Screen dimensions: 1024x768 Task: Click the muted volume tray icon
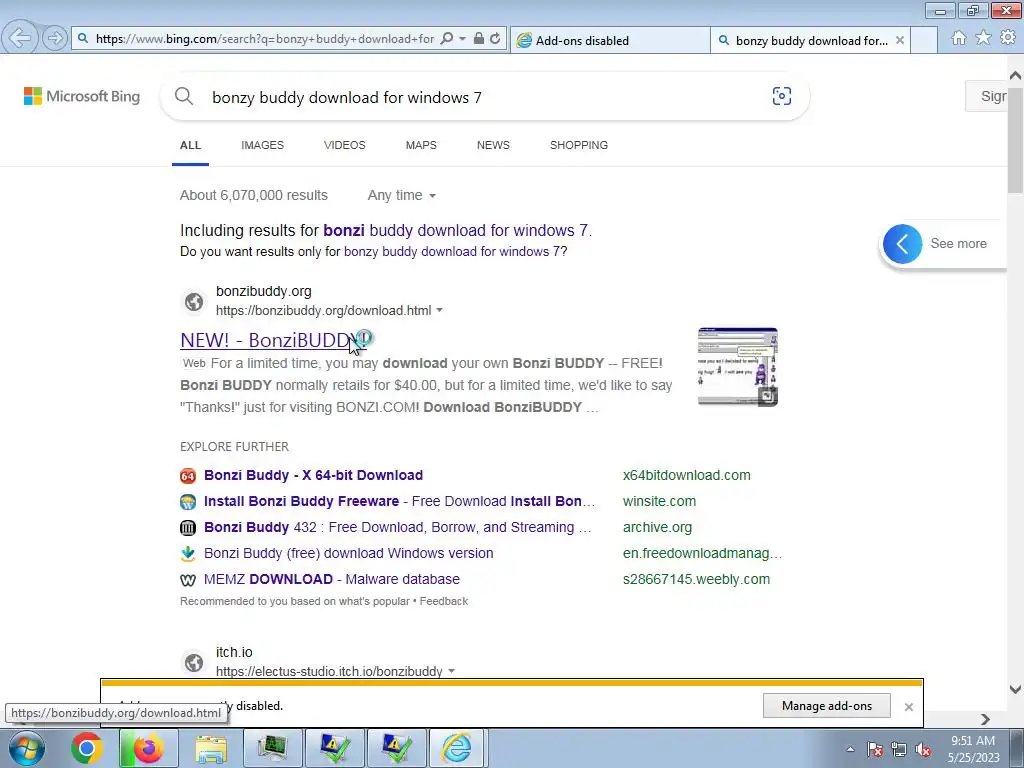click(x=923, y=749)
